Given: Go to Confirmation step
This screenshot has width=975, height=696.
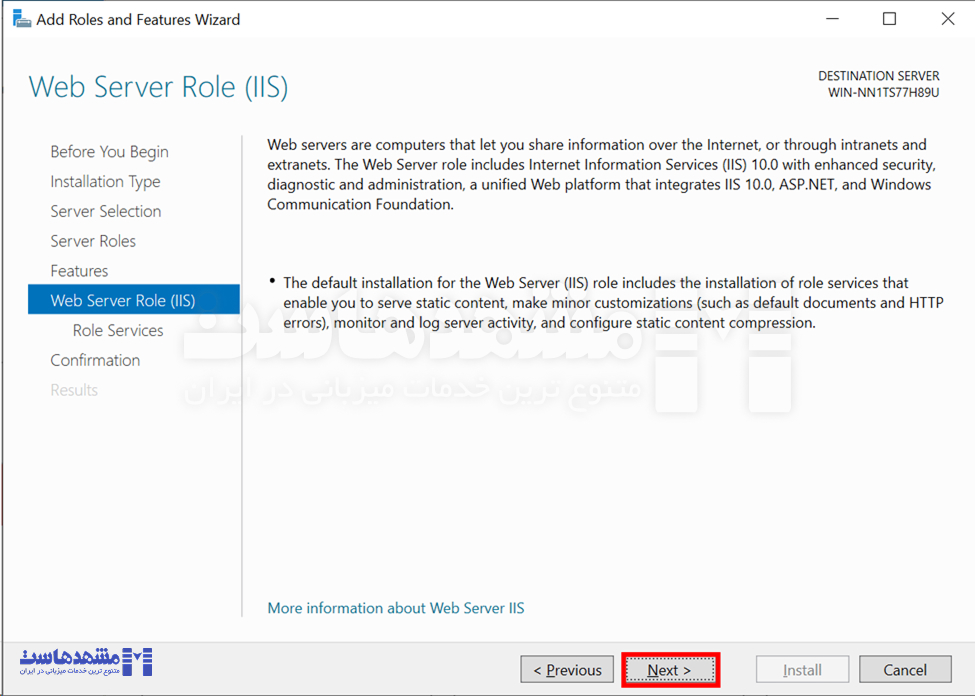Looking at the screenshot, I should 95,360.
